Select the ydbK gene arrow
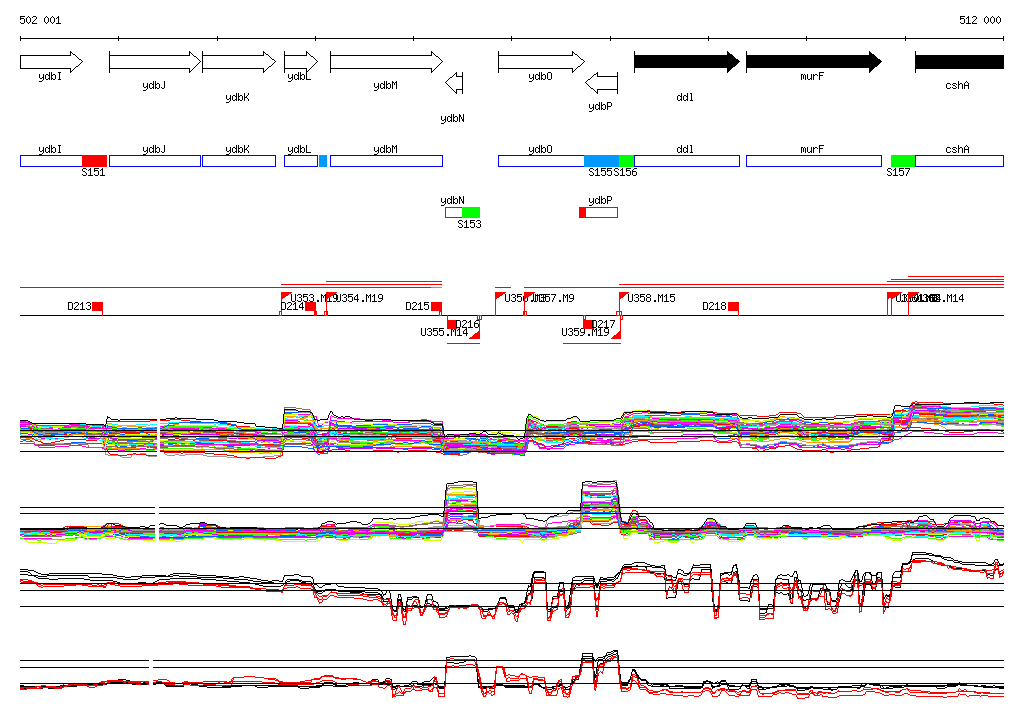The height and width of the screenshot is (714, 1024). click(239, 62)
